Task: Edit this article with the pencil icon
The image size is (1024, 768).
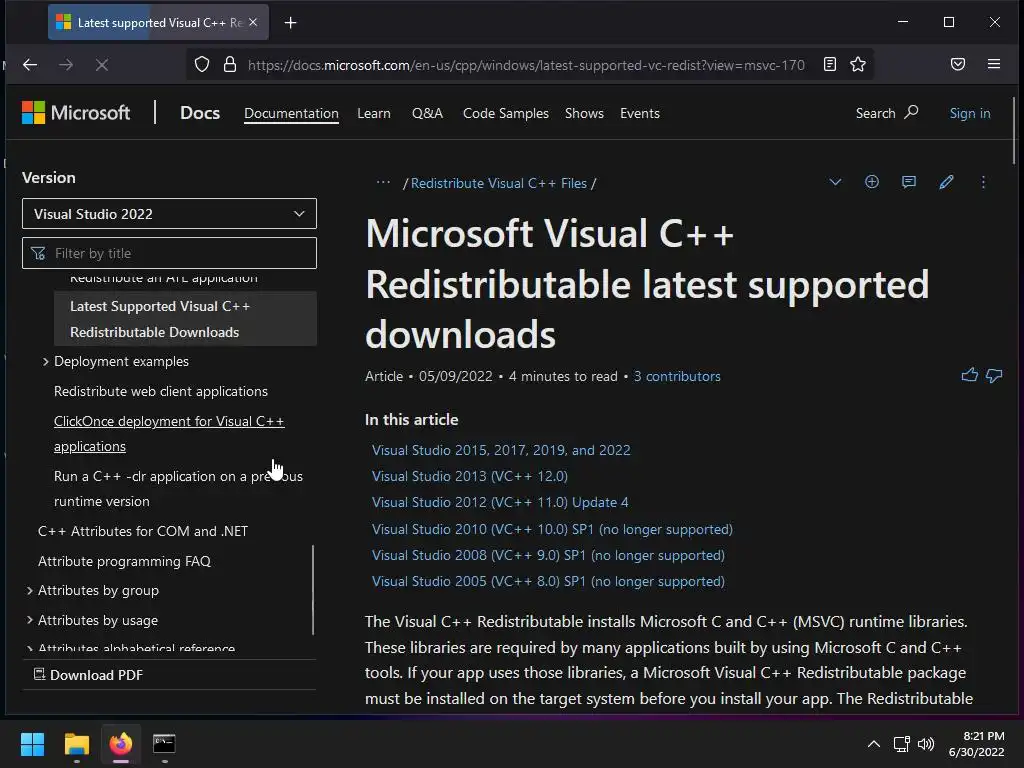Action: click(946, 182)
